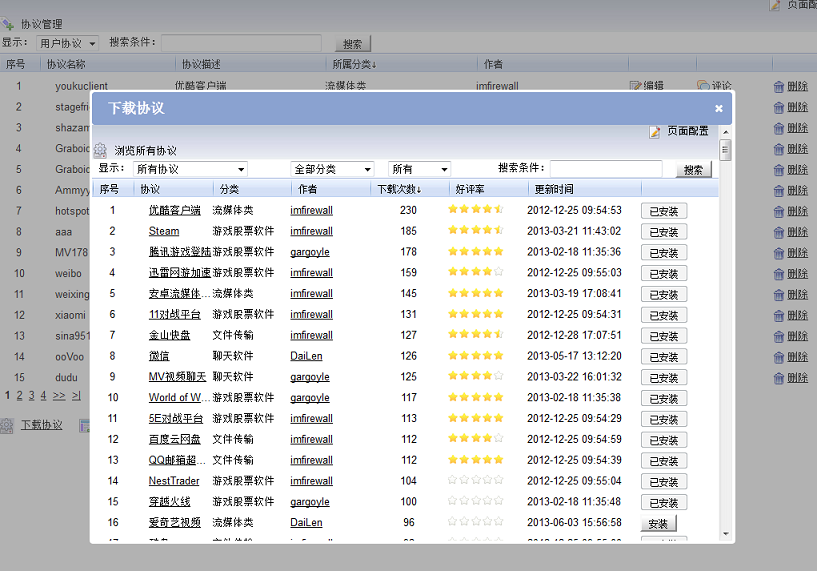Click the gear icon next to 下载协议 link
The image size is (817, 571).
pyautogui.click(x=7, y=425)
